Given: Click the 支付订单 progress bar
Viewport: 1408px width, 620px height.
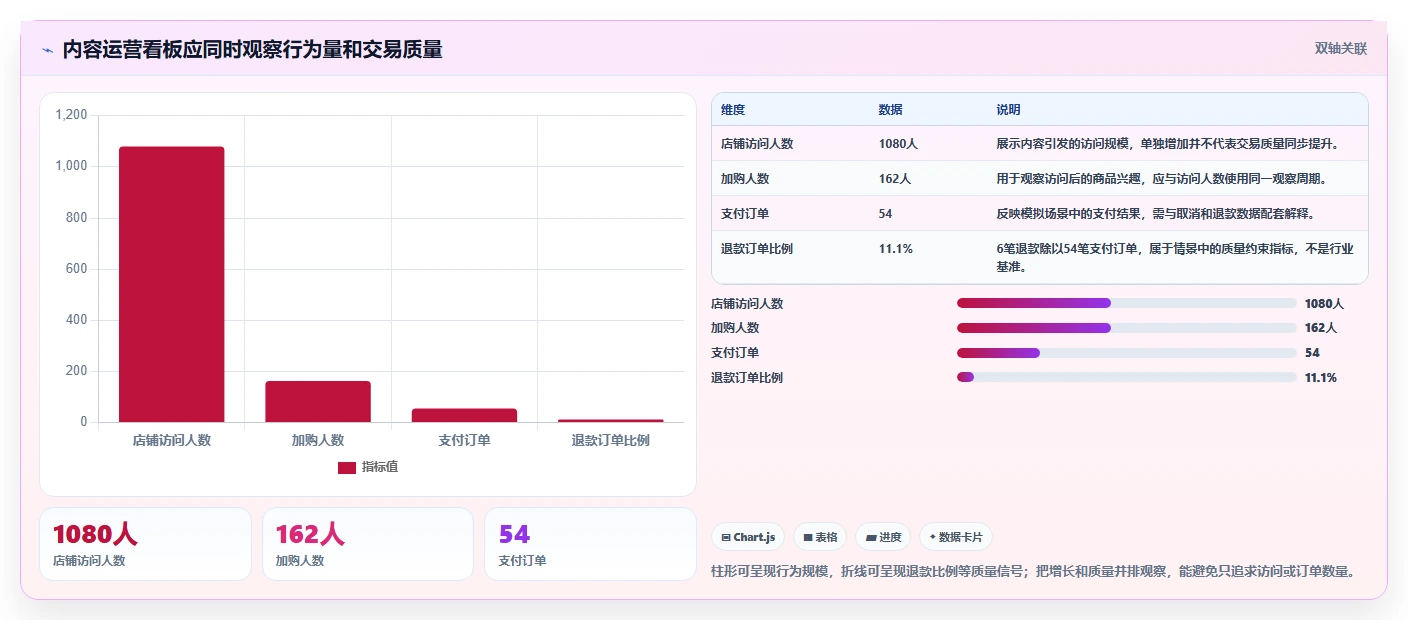Looking at the screenshot, I should [1126, 353].
